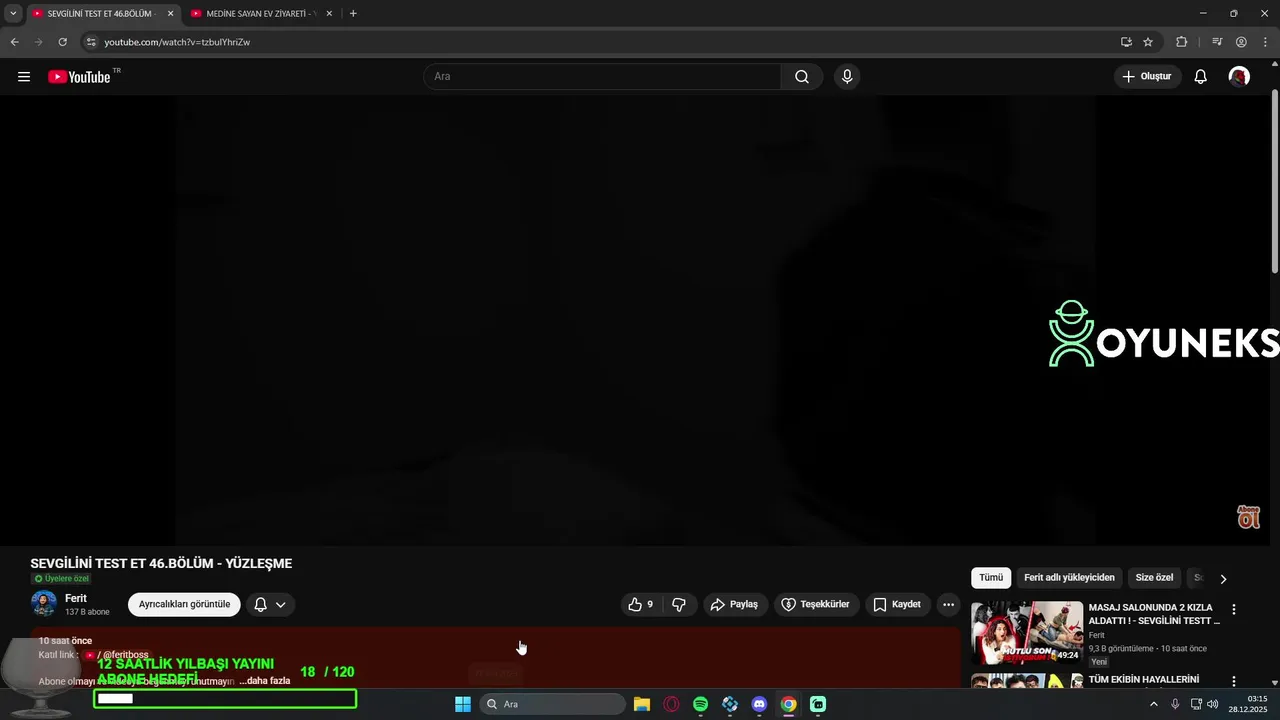Open more actions for the video
The image size is (1280, 720).
[x=948, y=604]
